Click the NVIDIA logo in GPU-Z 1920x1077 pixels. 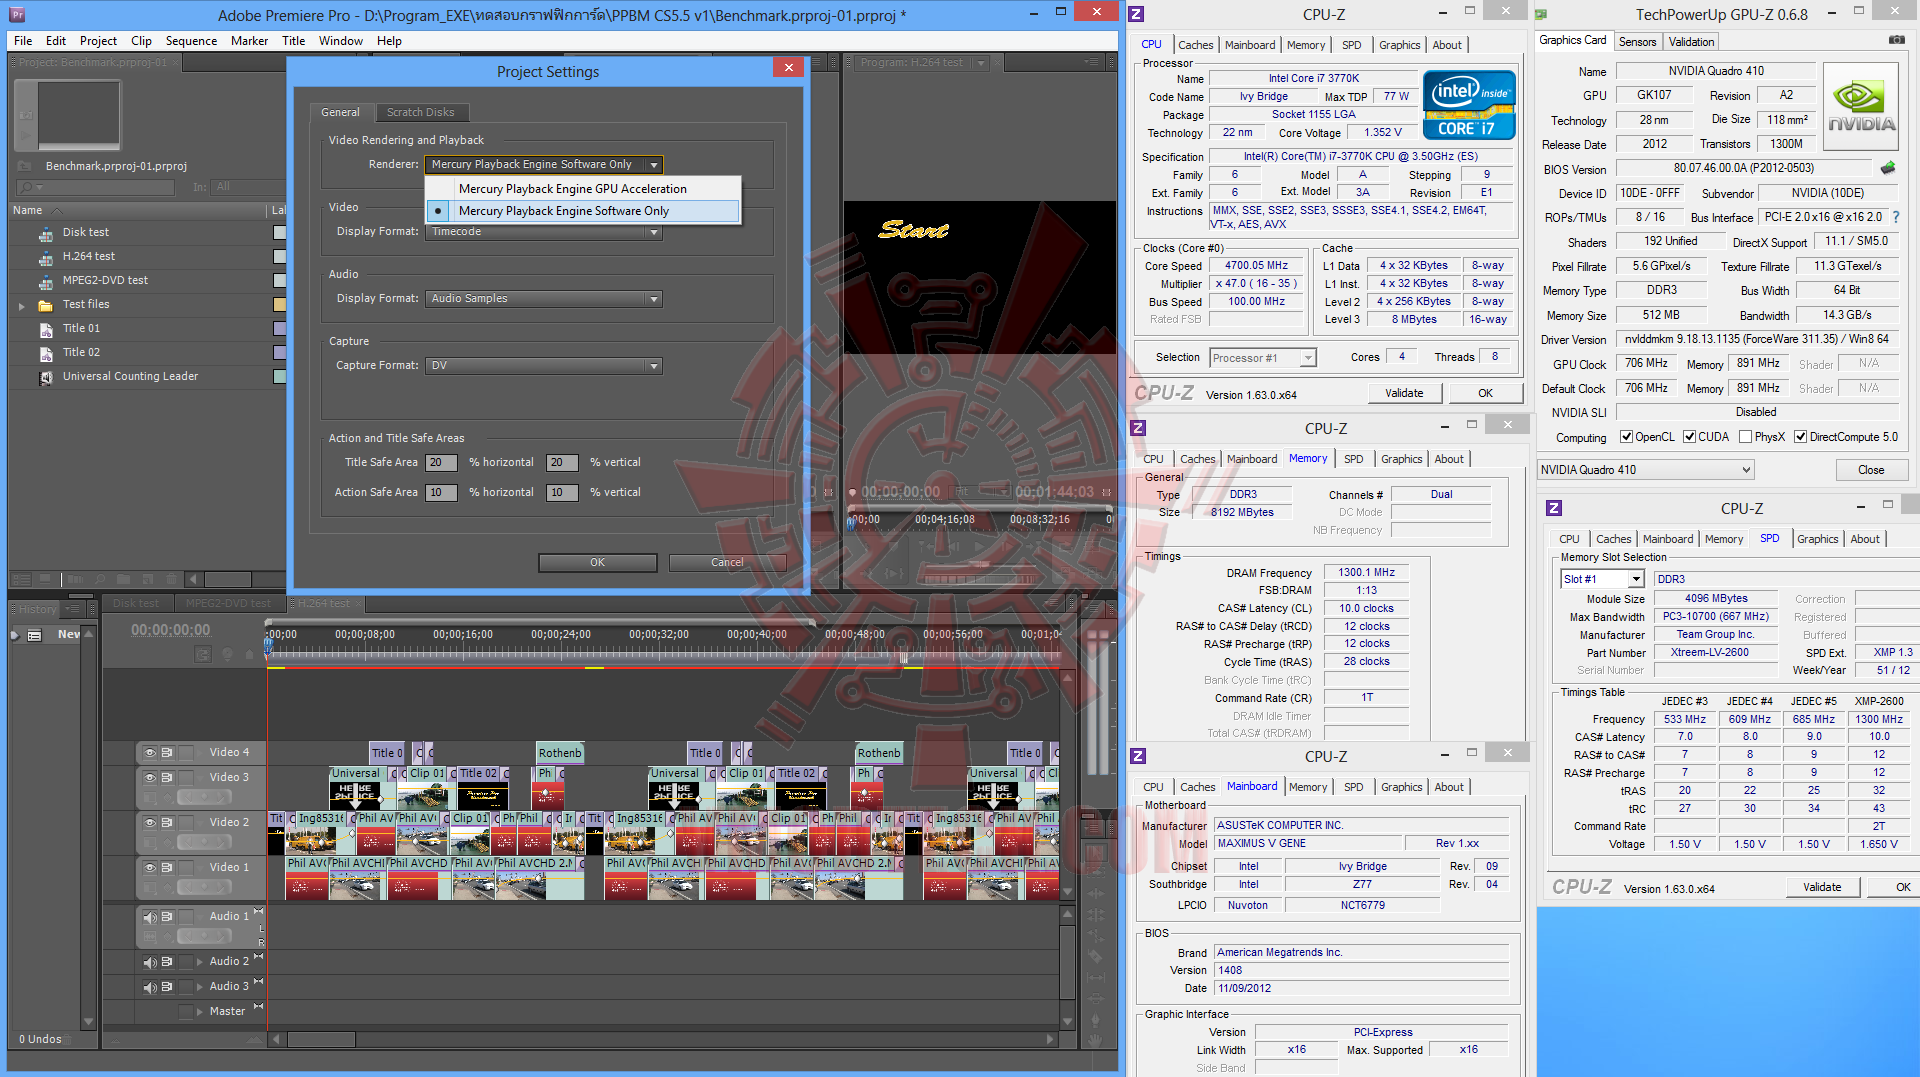(1860, 107)
